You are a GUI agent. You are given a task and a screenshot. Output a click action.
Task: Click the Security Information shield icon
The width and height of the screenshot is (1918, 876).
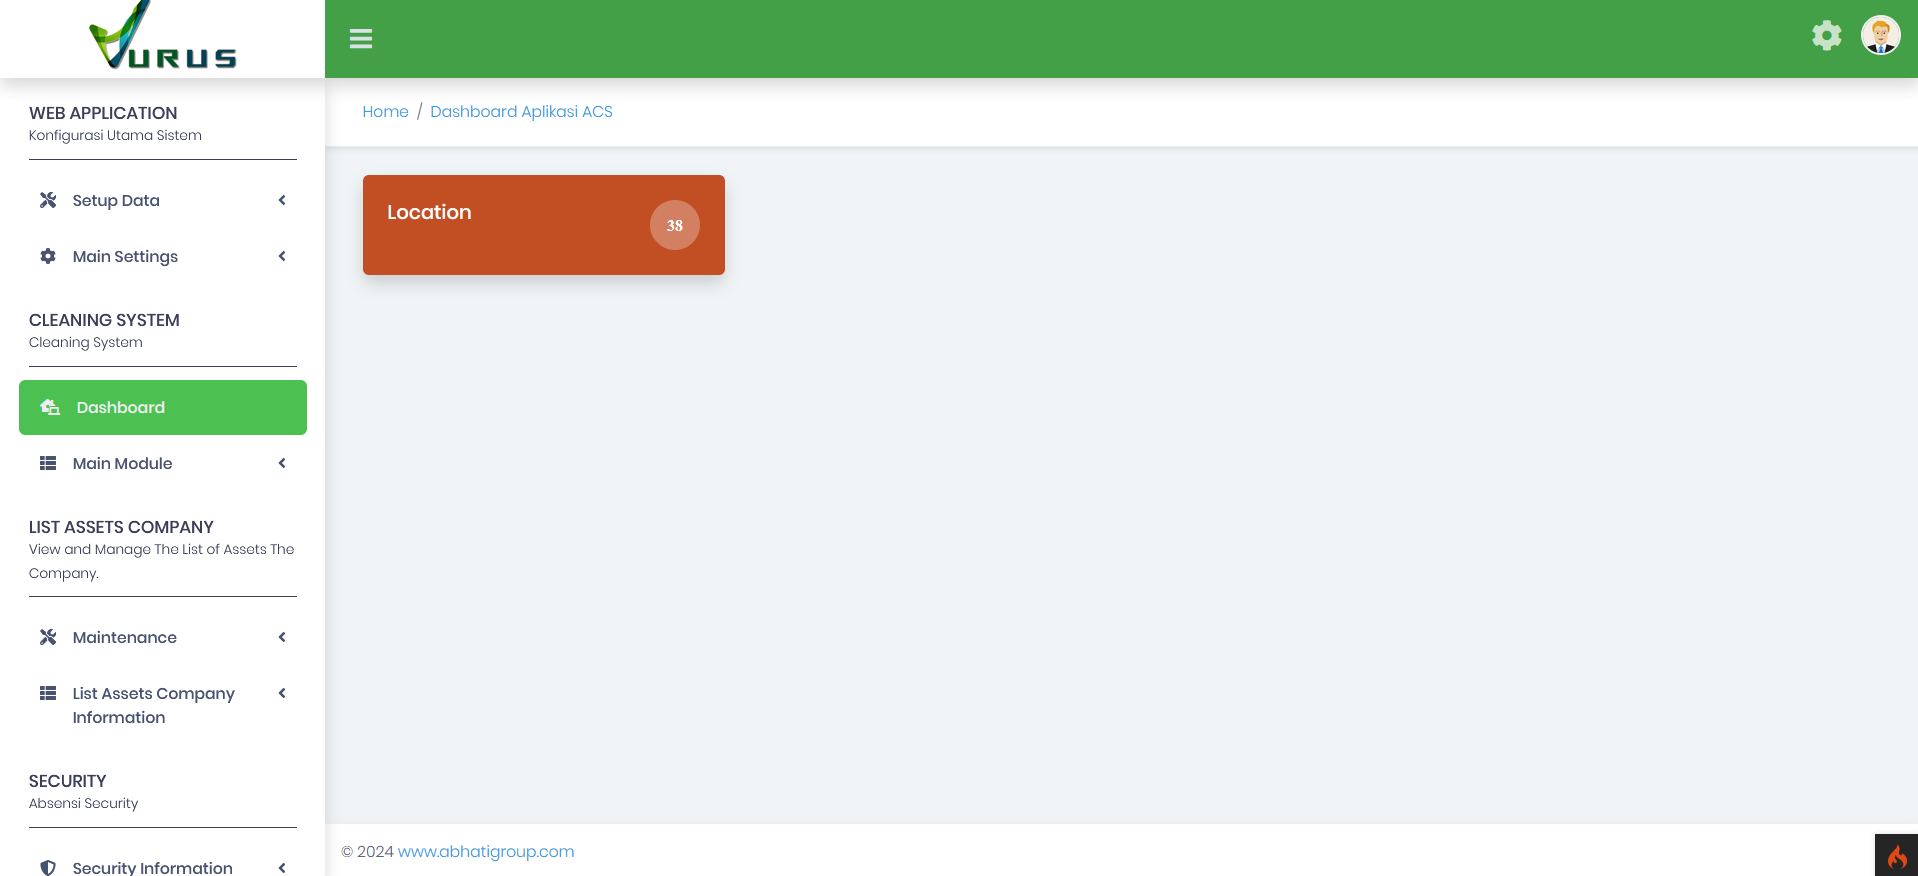coord(48,867)
